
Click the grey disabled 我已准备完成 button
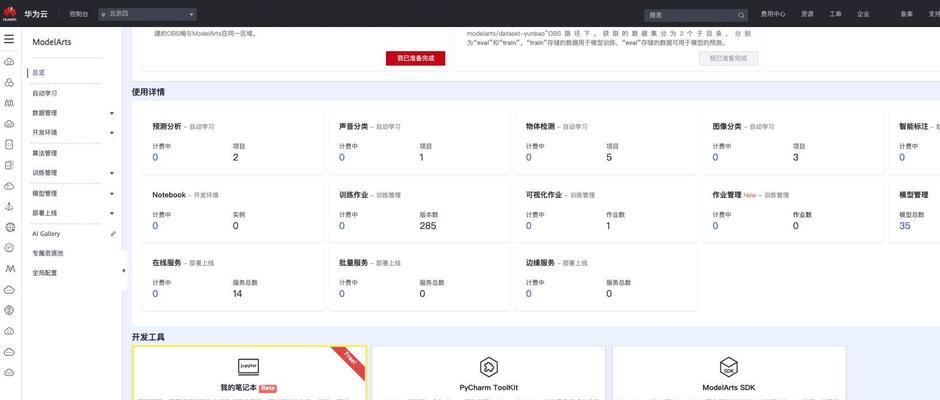[728, 58]
